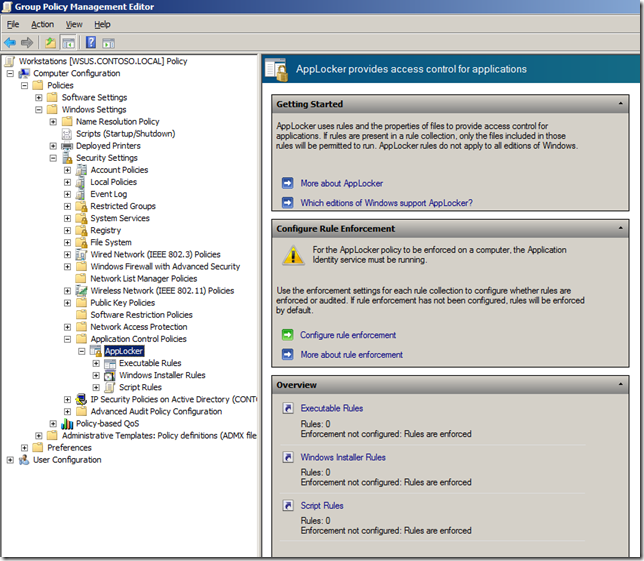Expand the Executable Rules node
Image resolution: width=644 pixels, height=561 pixels.
(96, 363)
